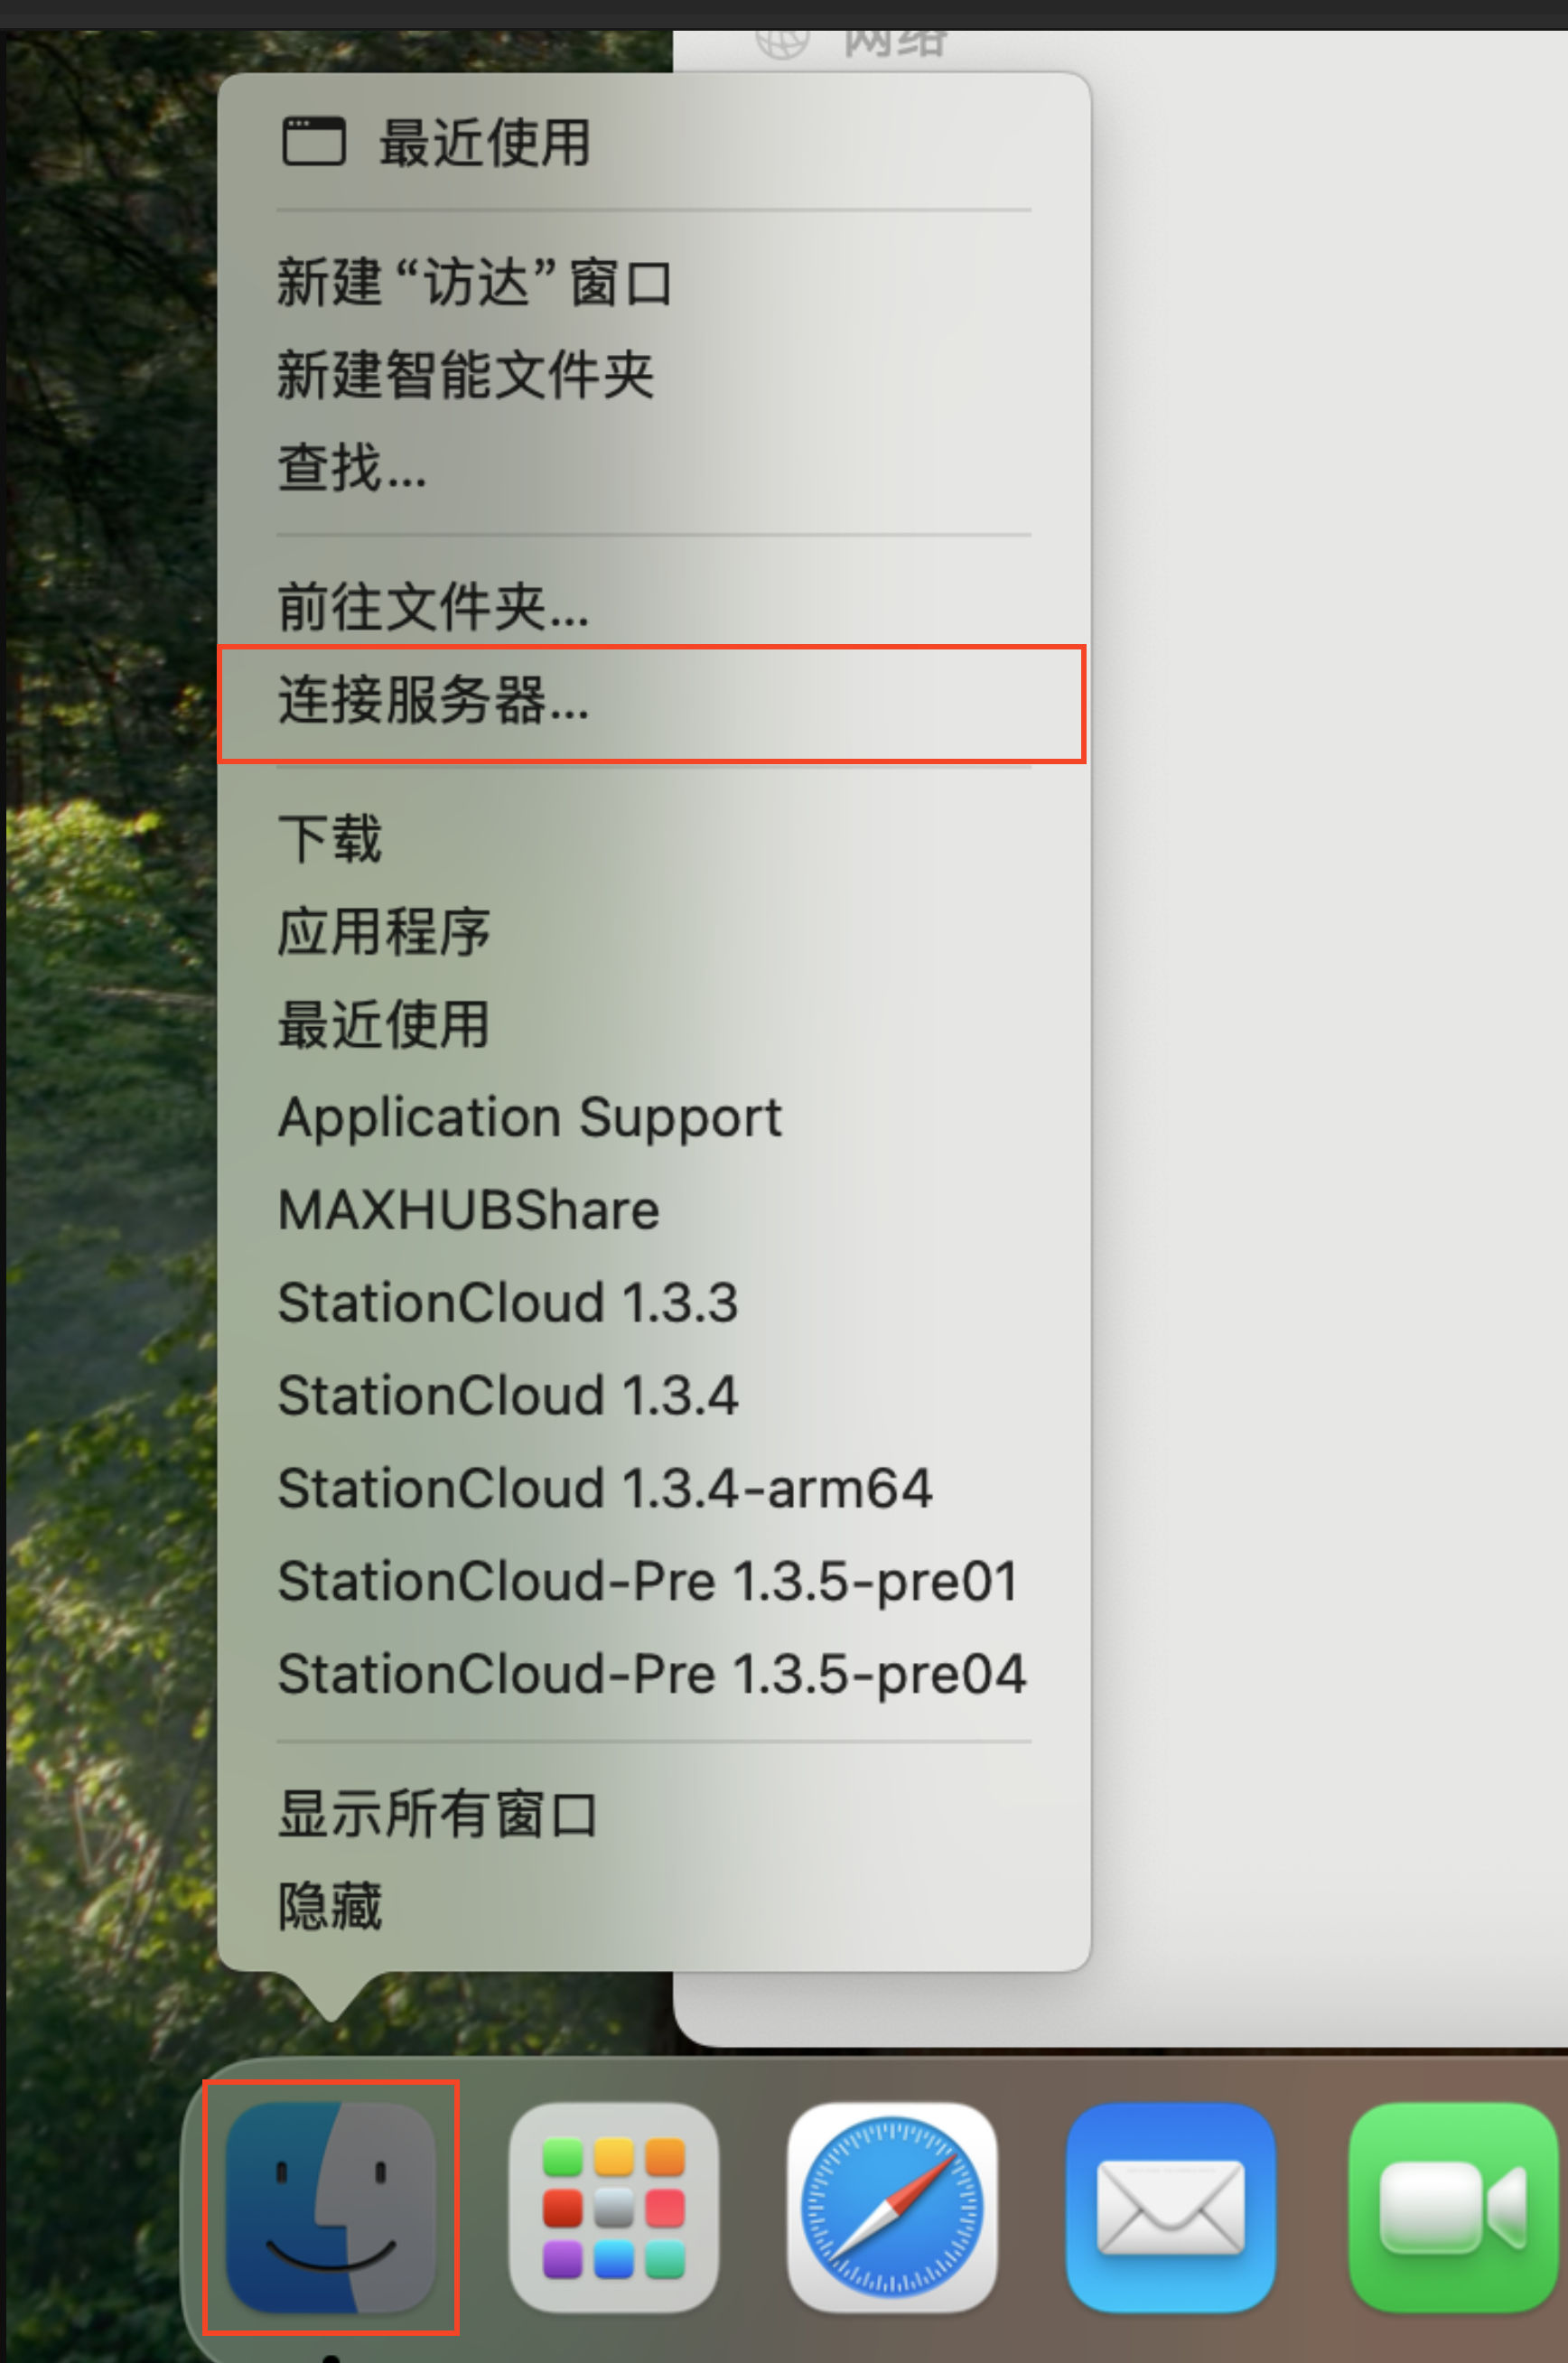Viewport: 1568px width, 2363px height.
Task: Open the 下载 folder entry
Action: 330,838
